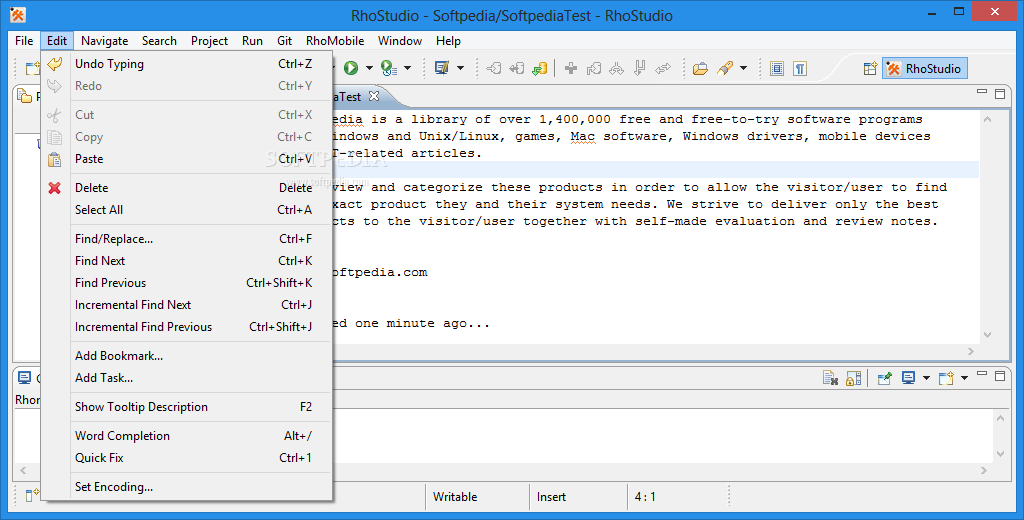Open the RhoMobile menu

tap(335, 41)
